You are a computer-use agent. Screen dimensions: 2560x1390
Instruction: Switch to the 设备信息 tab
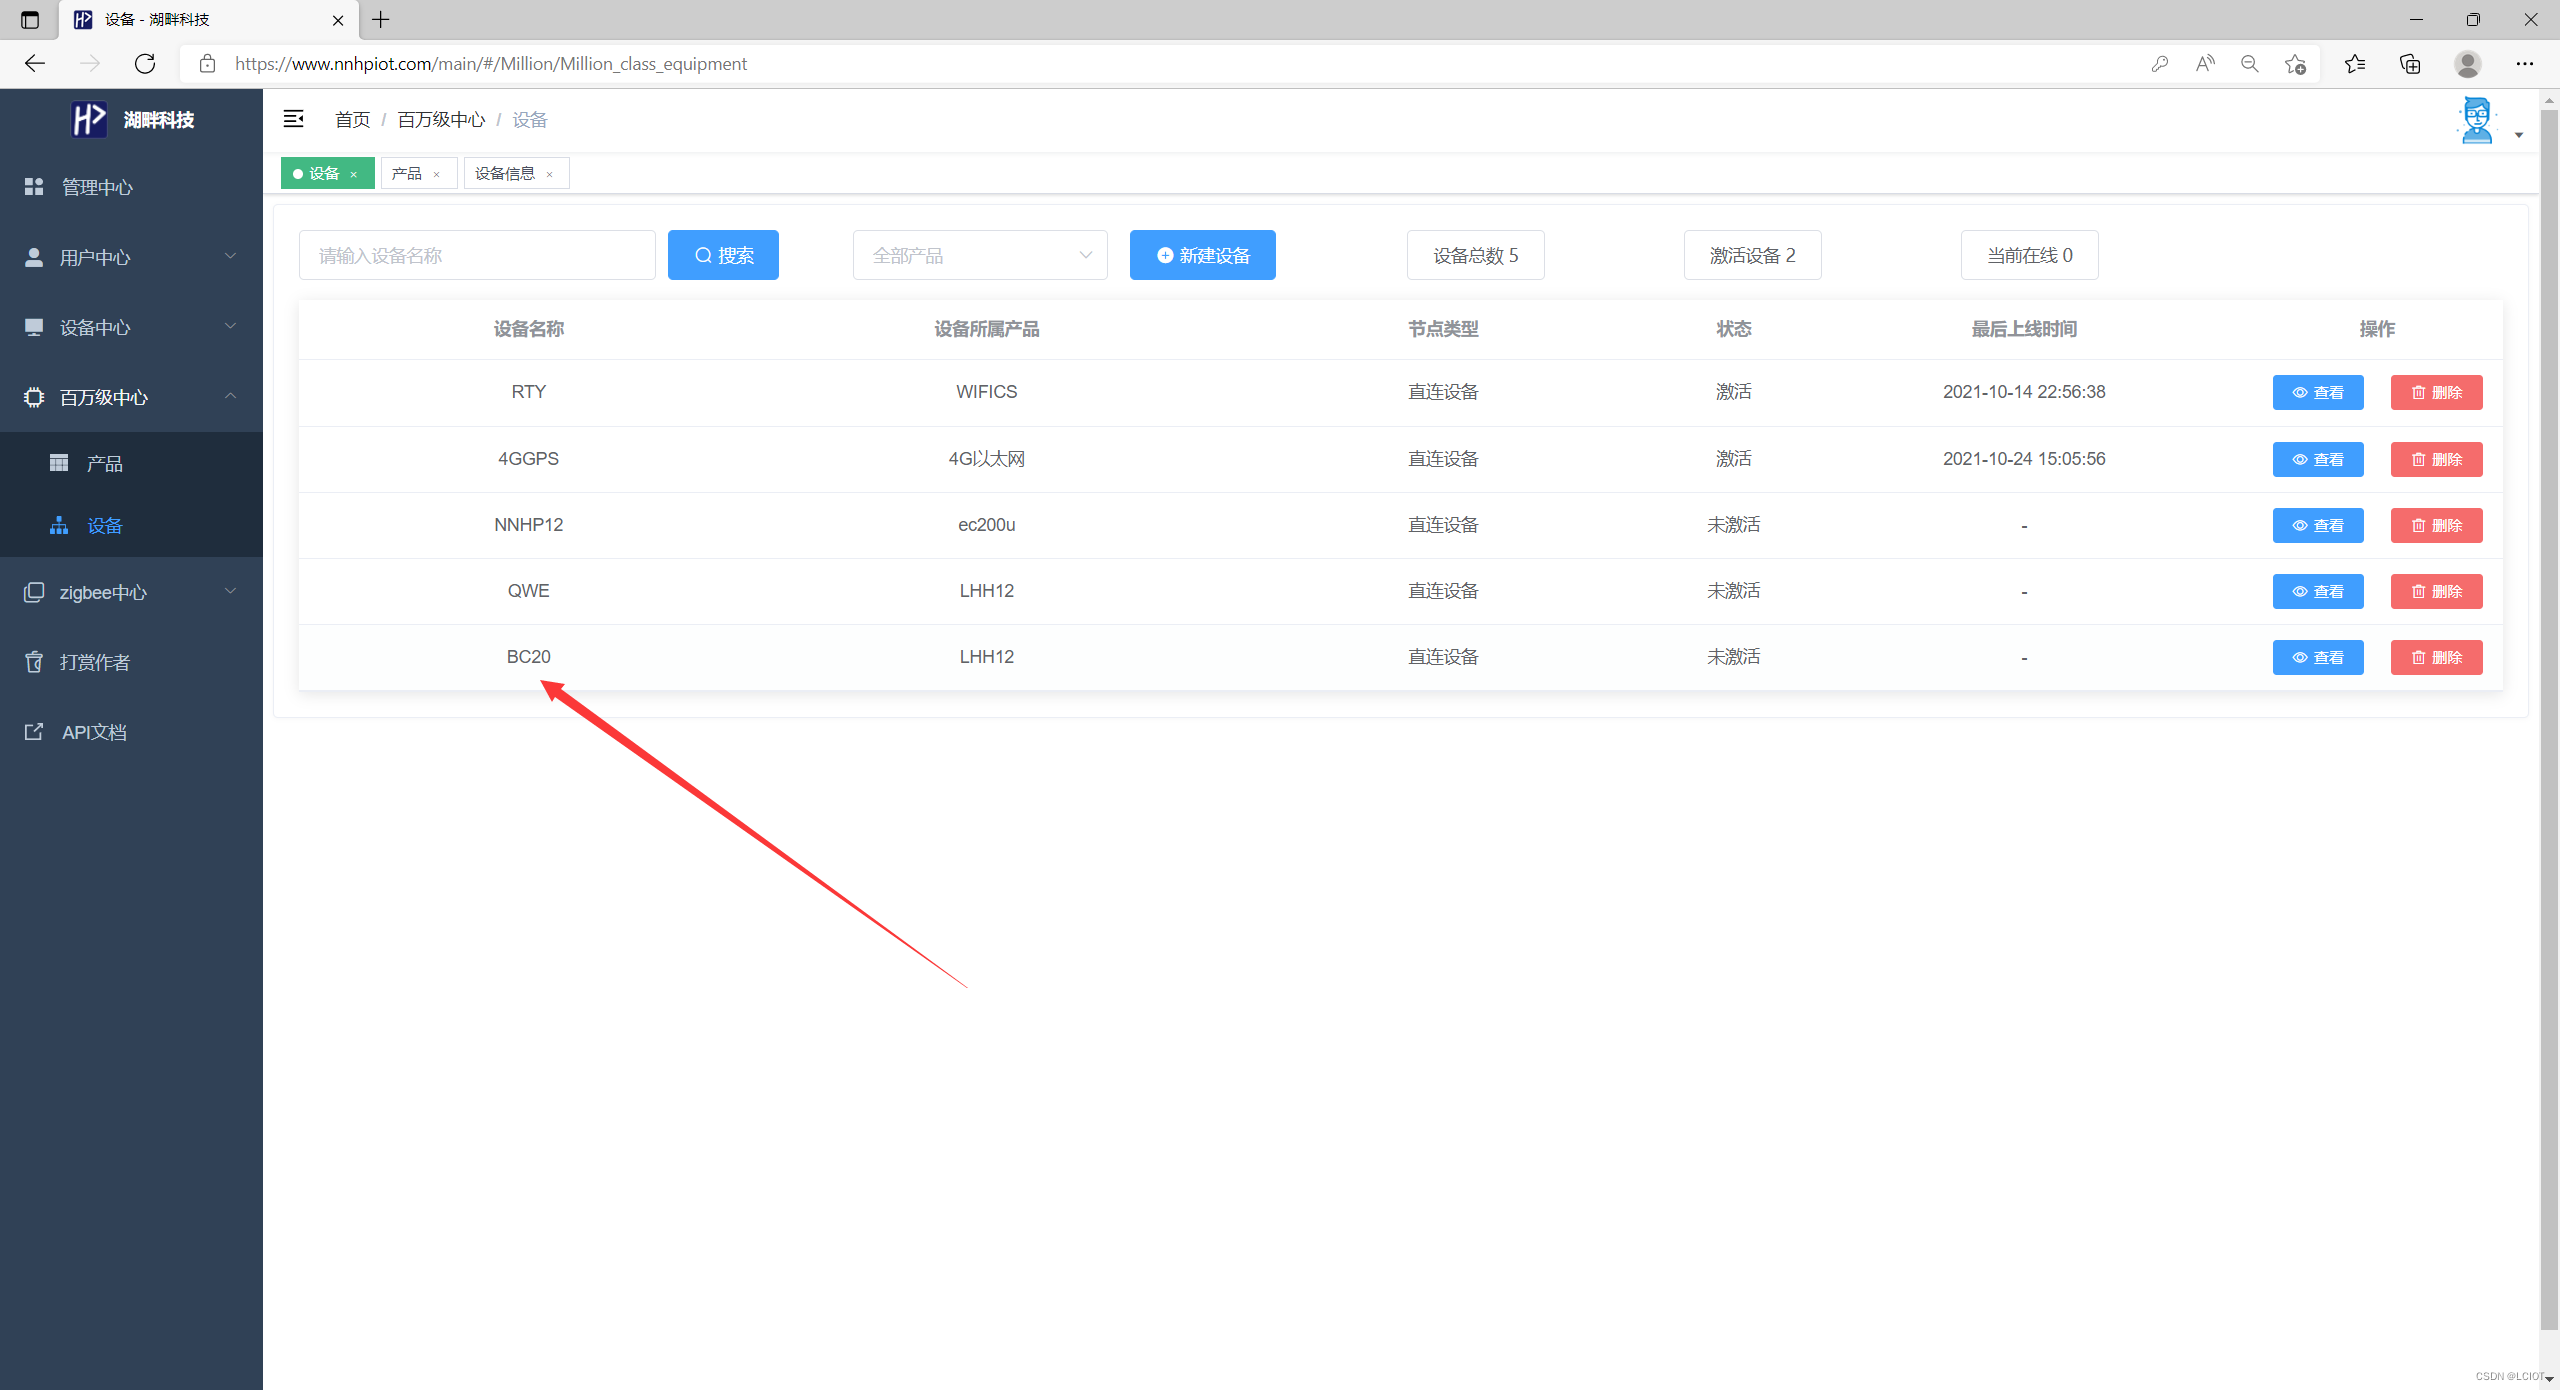(504, 173)
